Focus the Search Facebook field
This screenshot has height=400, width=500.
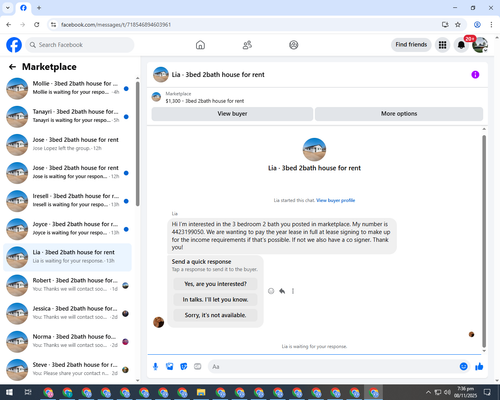point(80,45)
